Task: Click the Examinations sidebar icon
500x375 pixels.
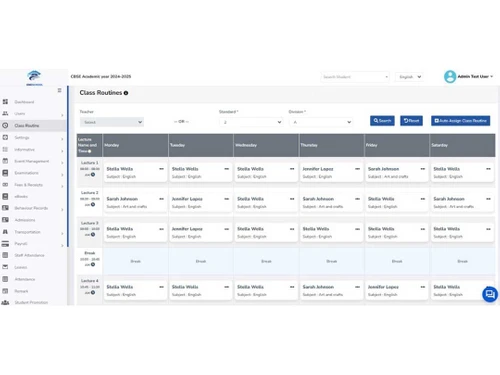Action: point(5,173)
